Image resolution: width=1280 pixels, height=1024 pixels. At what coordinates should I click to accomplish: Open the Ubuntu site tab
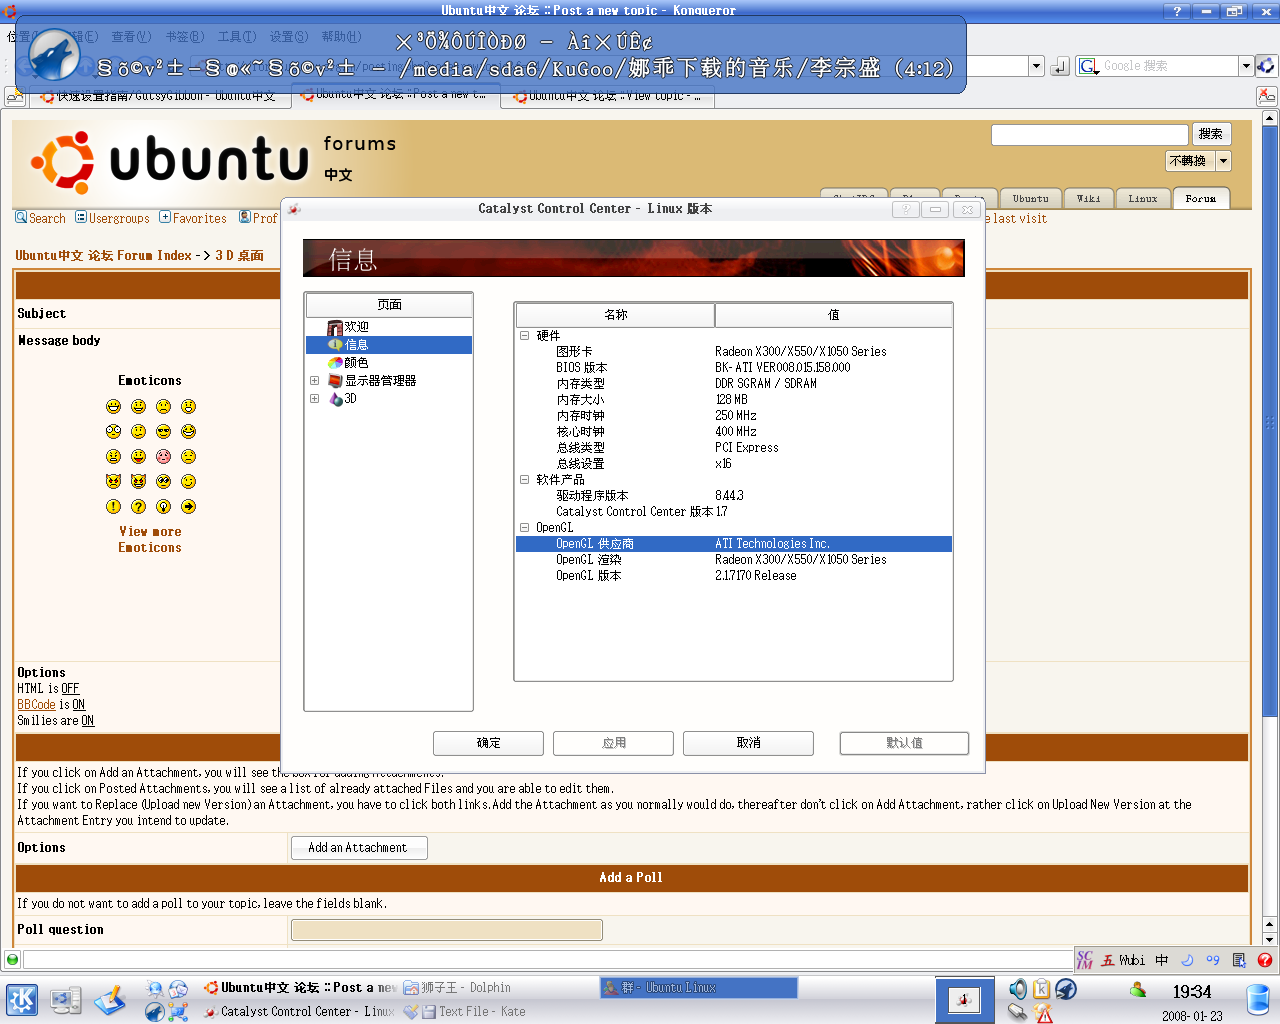pyautogui.click(x=1030, y=199)
